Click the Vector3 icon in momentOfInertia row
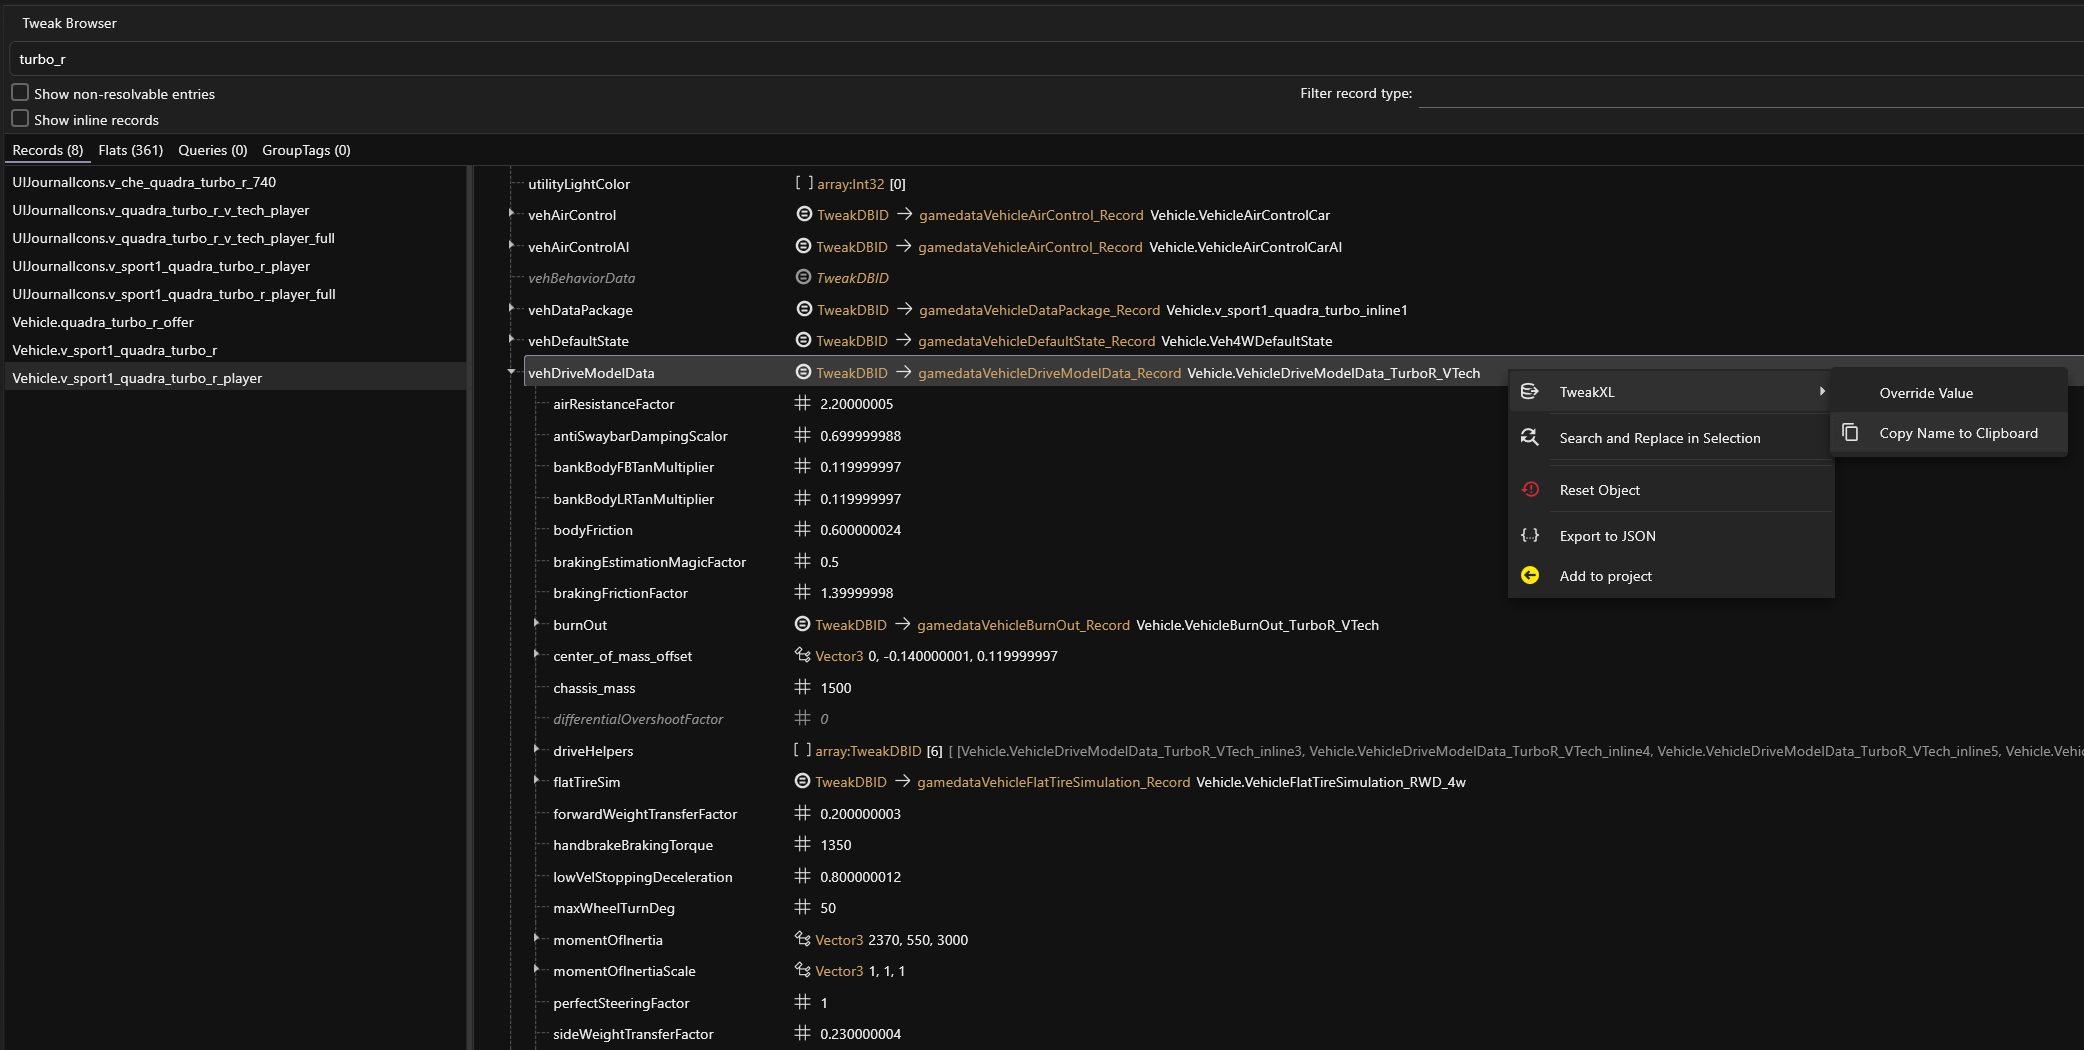This screenshot has width=2084, height=1050. point(802,940)
